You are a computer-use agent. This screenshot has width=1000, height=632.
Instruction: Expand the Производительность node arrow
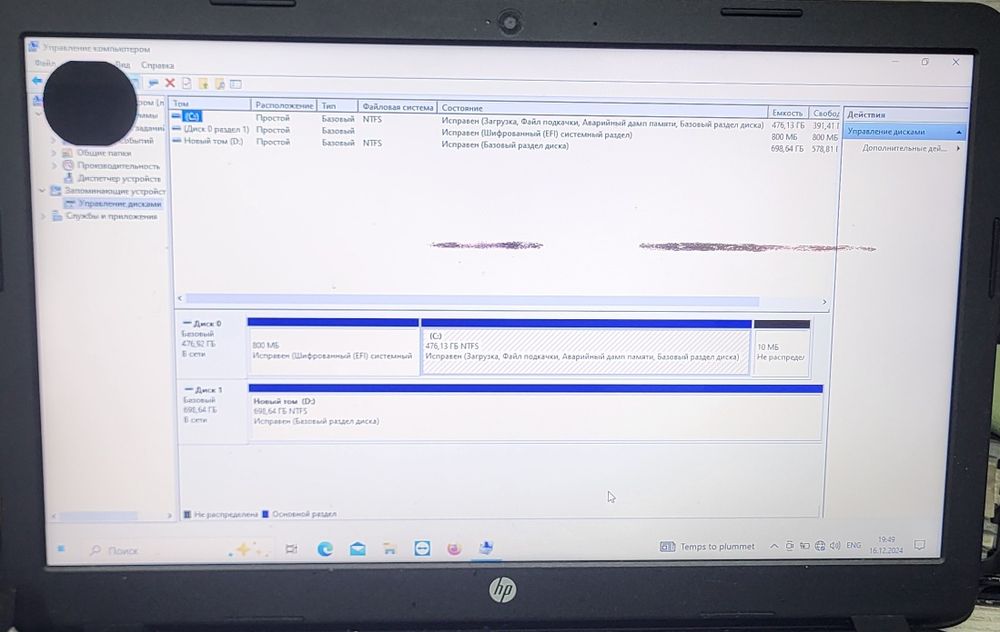pos(54,166)
